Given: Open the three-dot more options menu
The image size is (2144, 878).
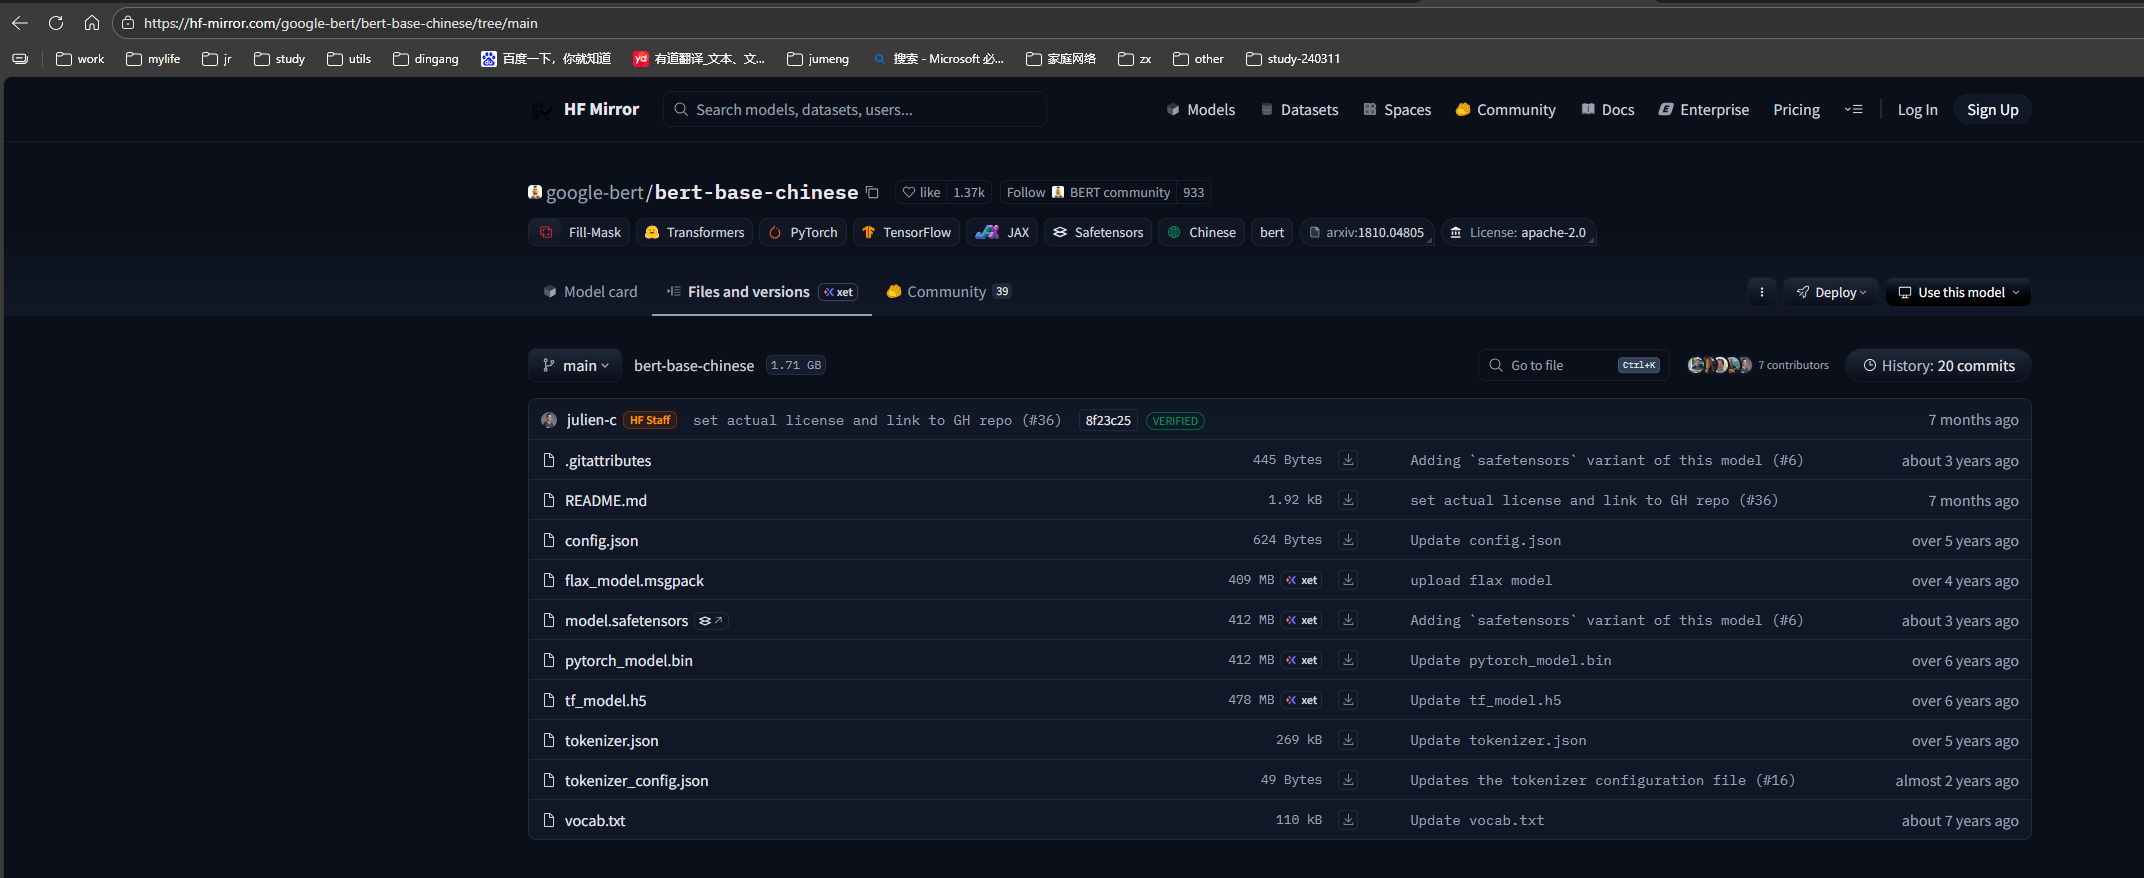Looking at the screenshot, I should (x=1761, y=292).
